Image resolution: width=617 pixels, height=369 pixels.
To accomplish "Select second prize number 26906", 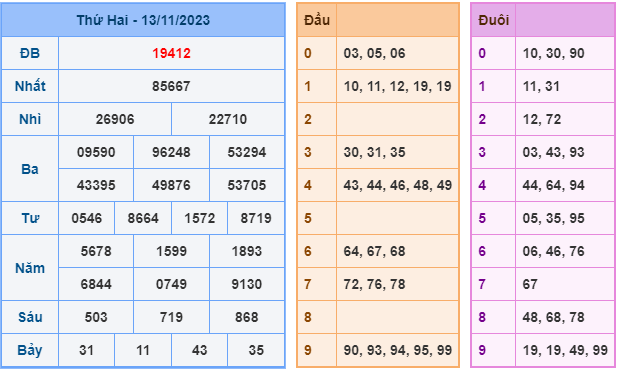I will click(x=115, y=119).
